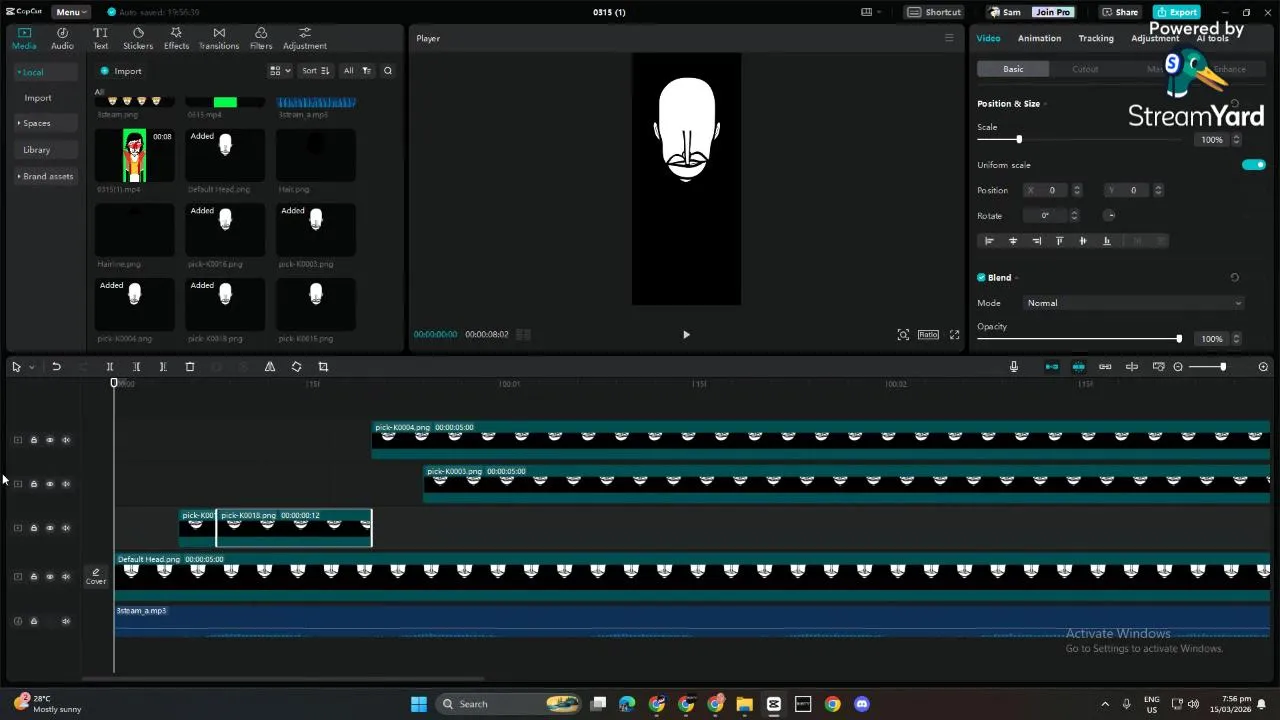1280x720 pixels.
Task: Click the Export button
Action: 1177,12
